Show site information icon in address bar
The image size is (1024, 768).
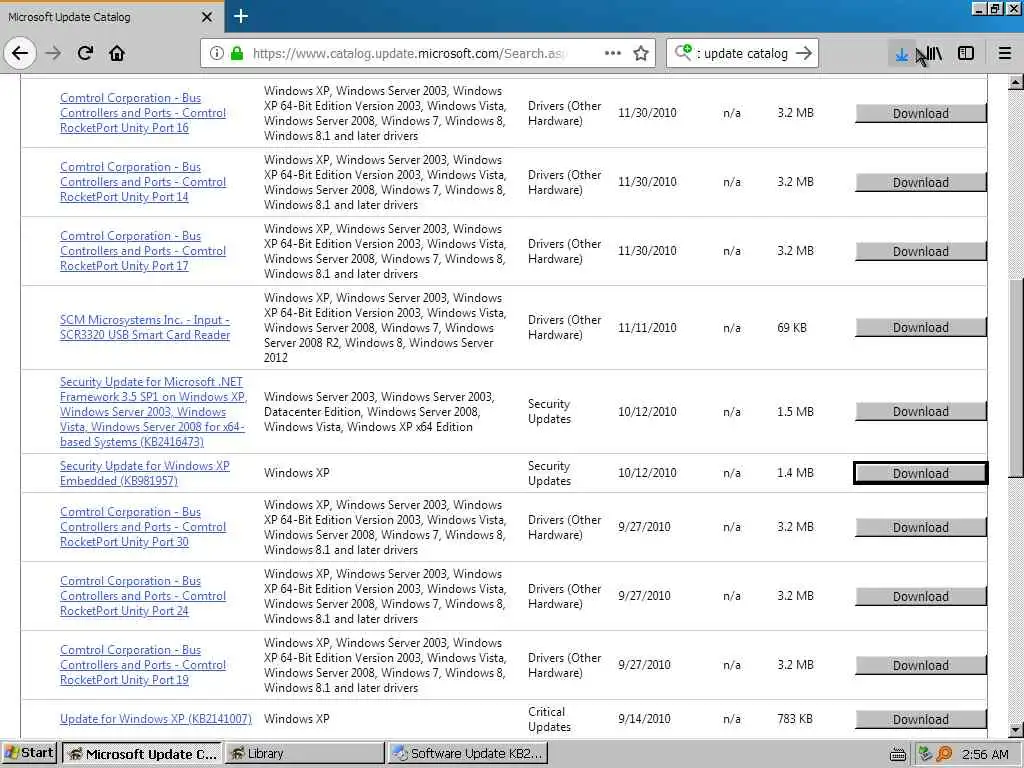click(217, 53)
